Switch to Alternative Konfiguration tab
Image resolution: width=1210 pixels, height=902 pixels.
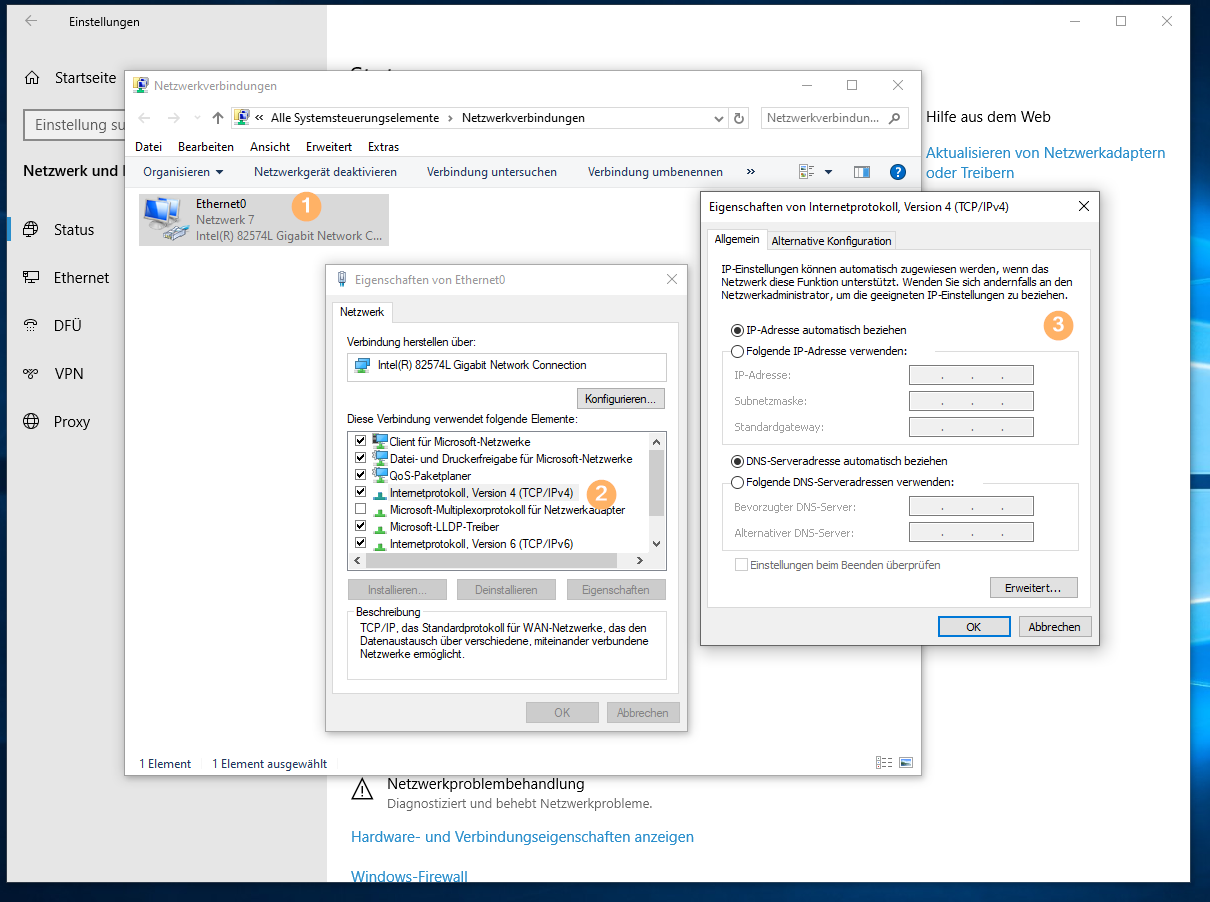point(831,241)
